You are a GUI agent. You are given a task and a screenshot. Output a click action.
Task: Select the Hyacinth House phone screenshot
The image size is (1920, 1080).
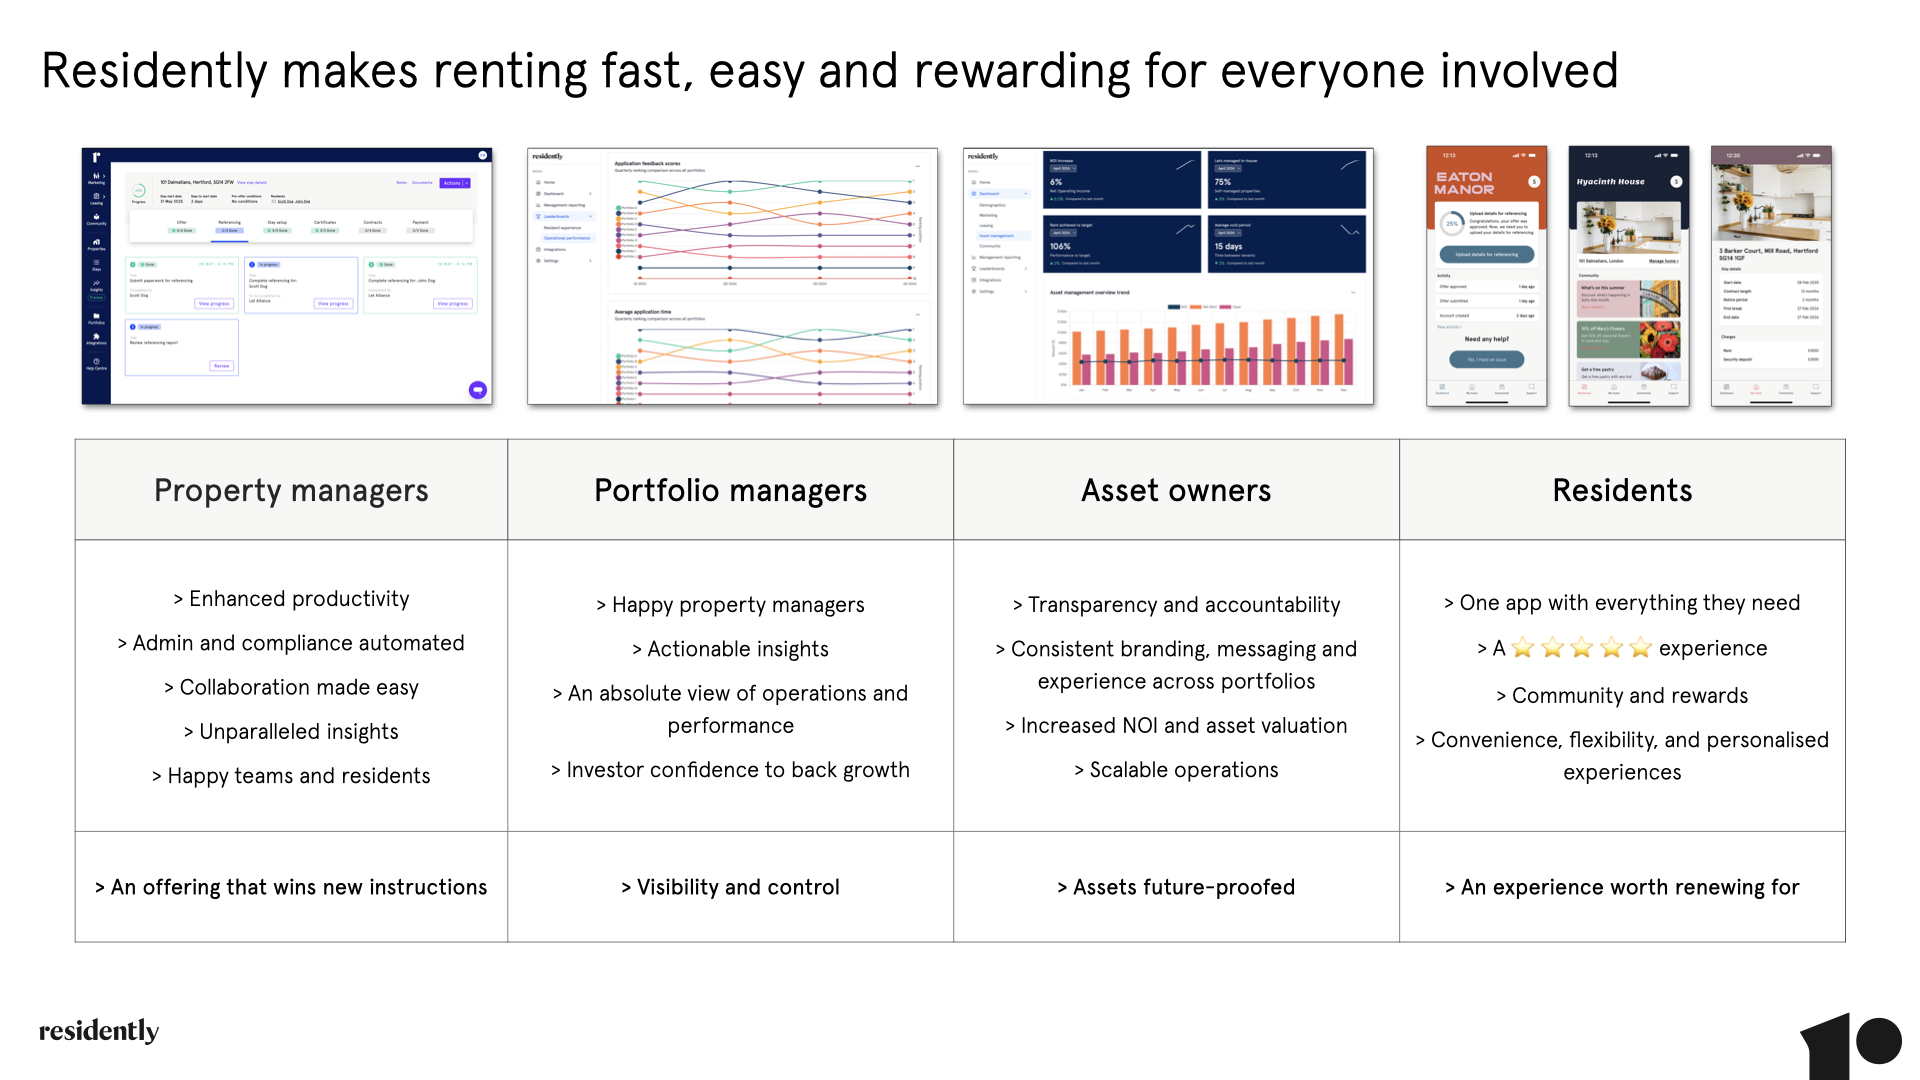(x=1628, y=276)
